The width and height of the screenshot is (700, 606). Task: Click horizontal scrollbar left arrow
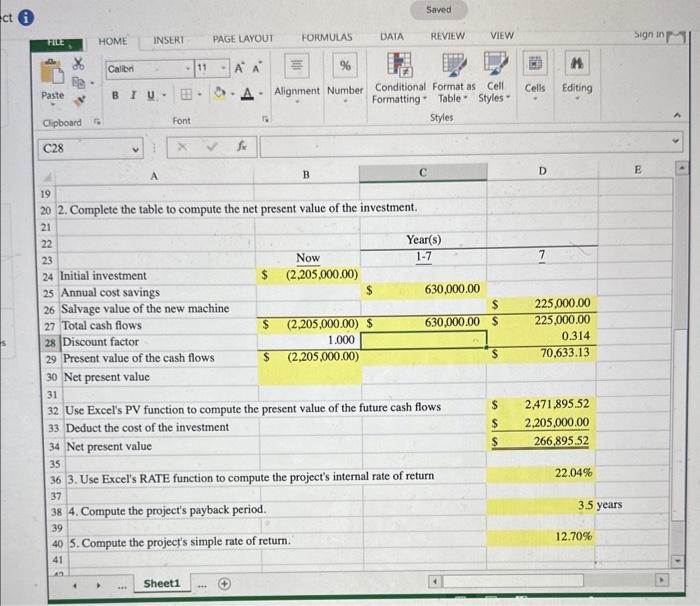pyautogui.click(x=436, y=581)
